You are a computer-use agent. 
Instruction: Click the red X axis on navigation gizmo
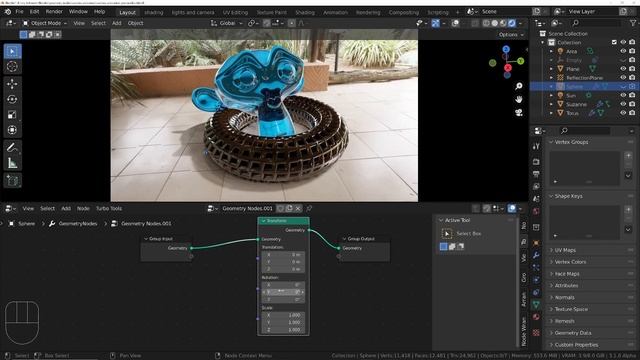point(508,68)
